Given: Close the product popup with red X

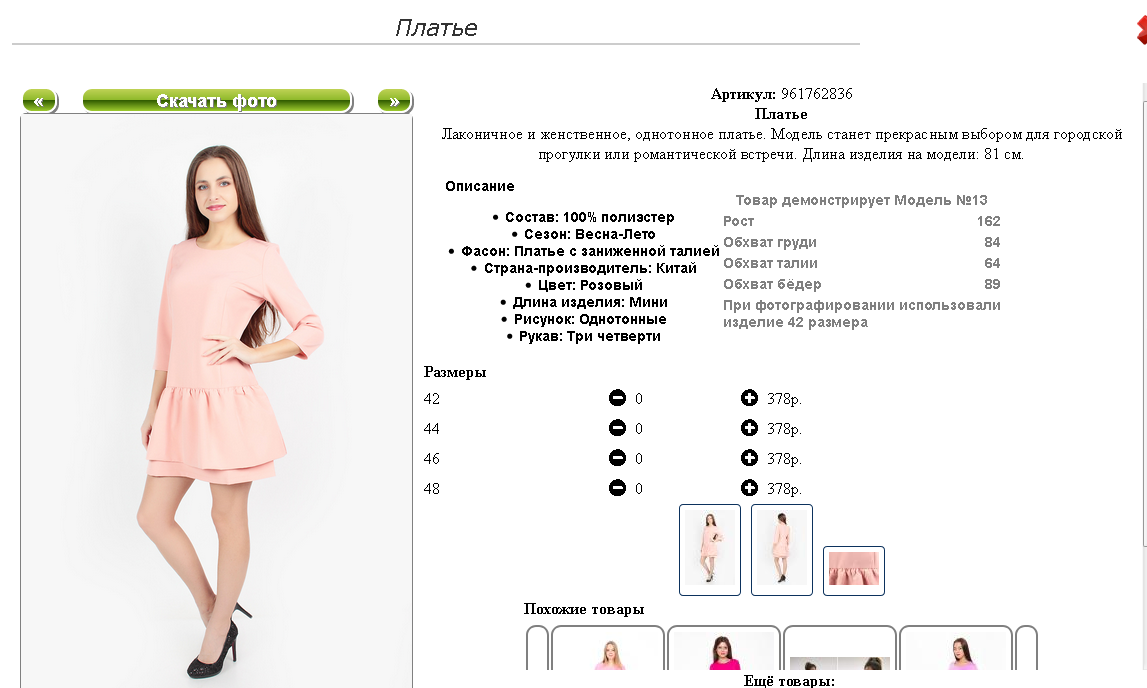Looking at the screenshot, I should (x=1142, y=29).
